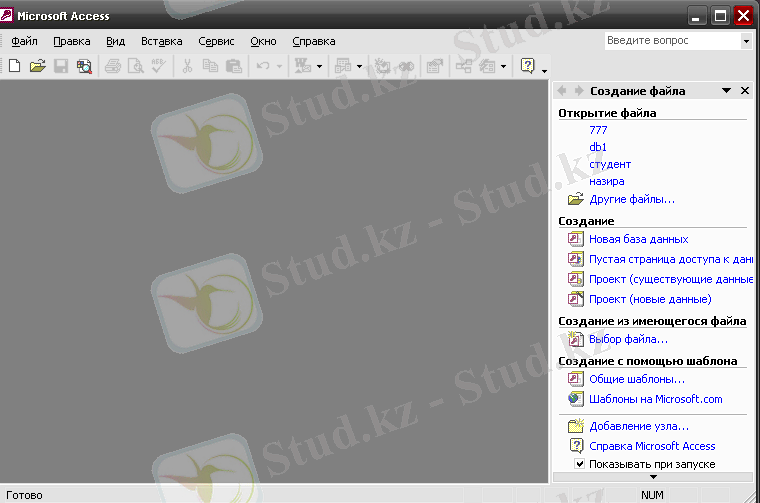Open the Сервис menu

(216, 41)
